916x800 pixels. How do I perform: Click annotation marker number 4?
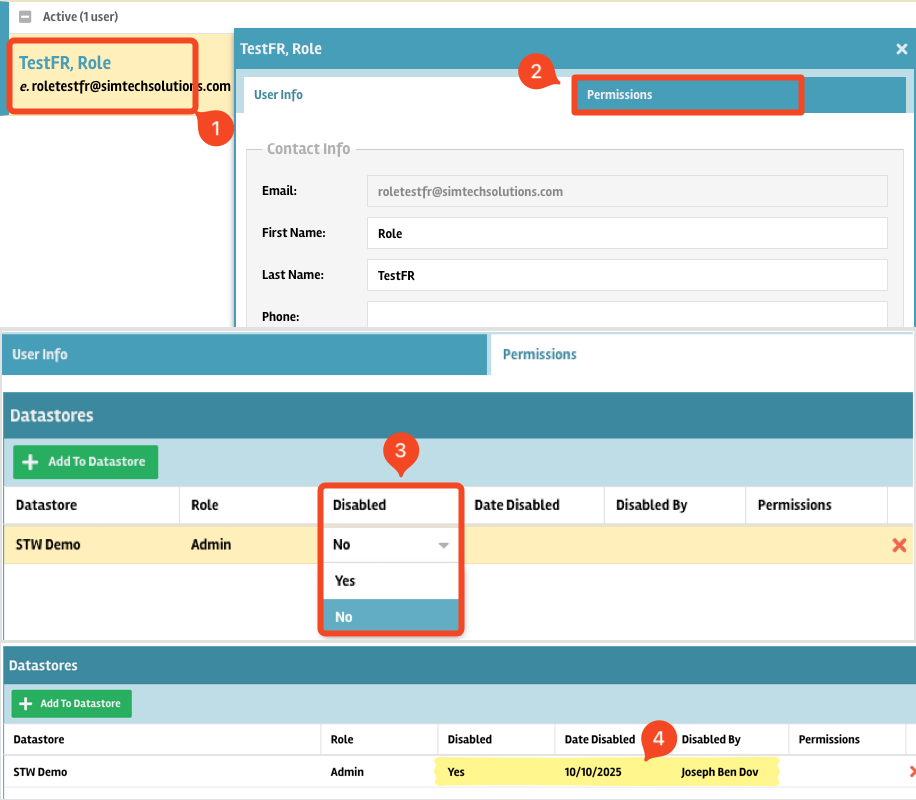pos(657,739)
